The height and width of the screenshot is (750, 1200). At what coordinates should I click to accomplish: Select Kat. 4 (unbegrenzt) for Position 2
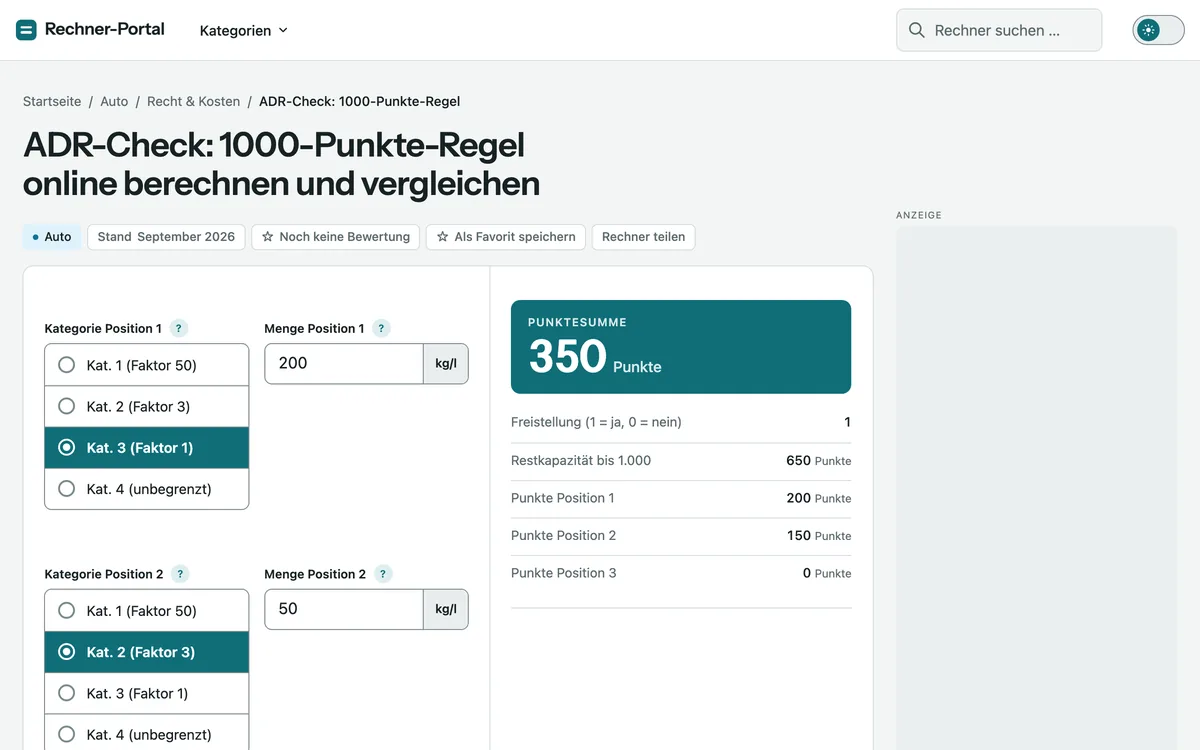click(x=147, y=734)
